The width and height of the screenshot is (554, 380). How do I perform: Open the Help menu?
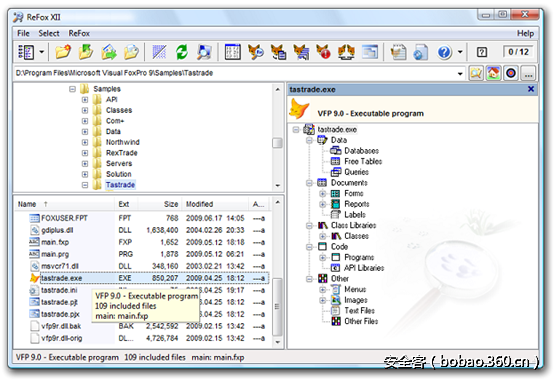tap(525, 33)
